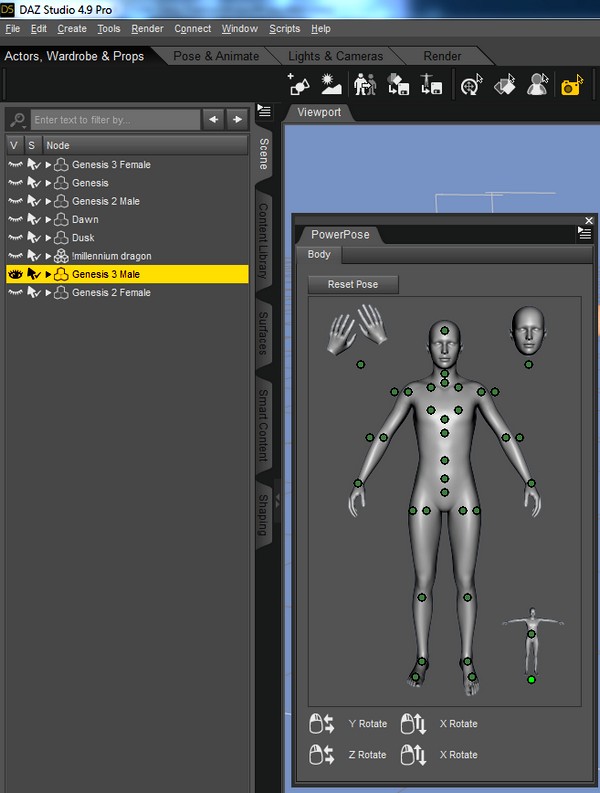This screenshot has width=600, height=793.
Task: Expand the Genesis 2 Male node
Action: 48,201
